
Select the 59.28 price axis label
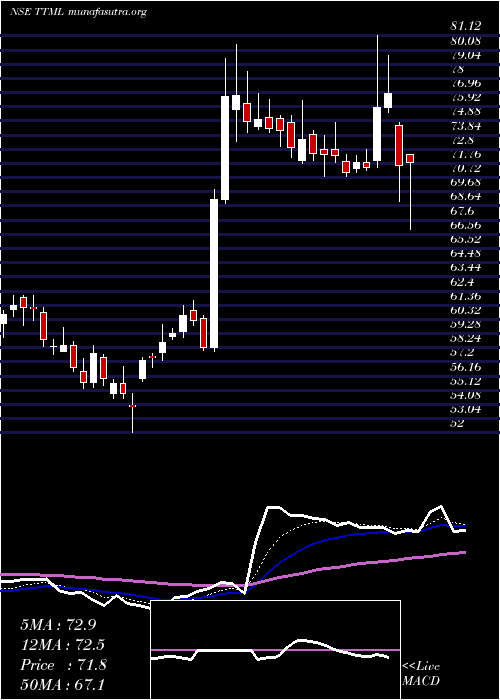pyautogui.click(x=465, y=325)
